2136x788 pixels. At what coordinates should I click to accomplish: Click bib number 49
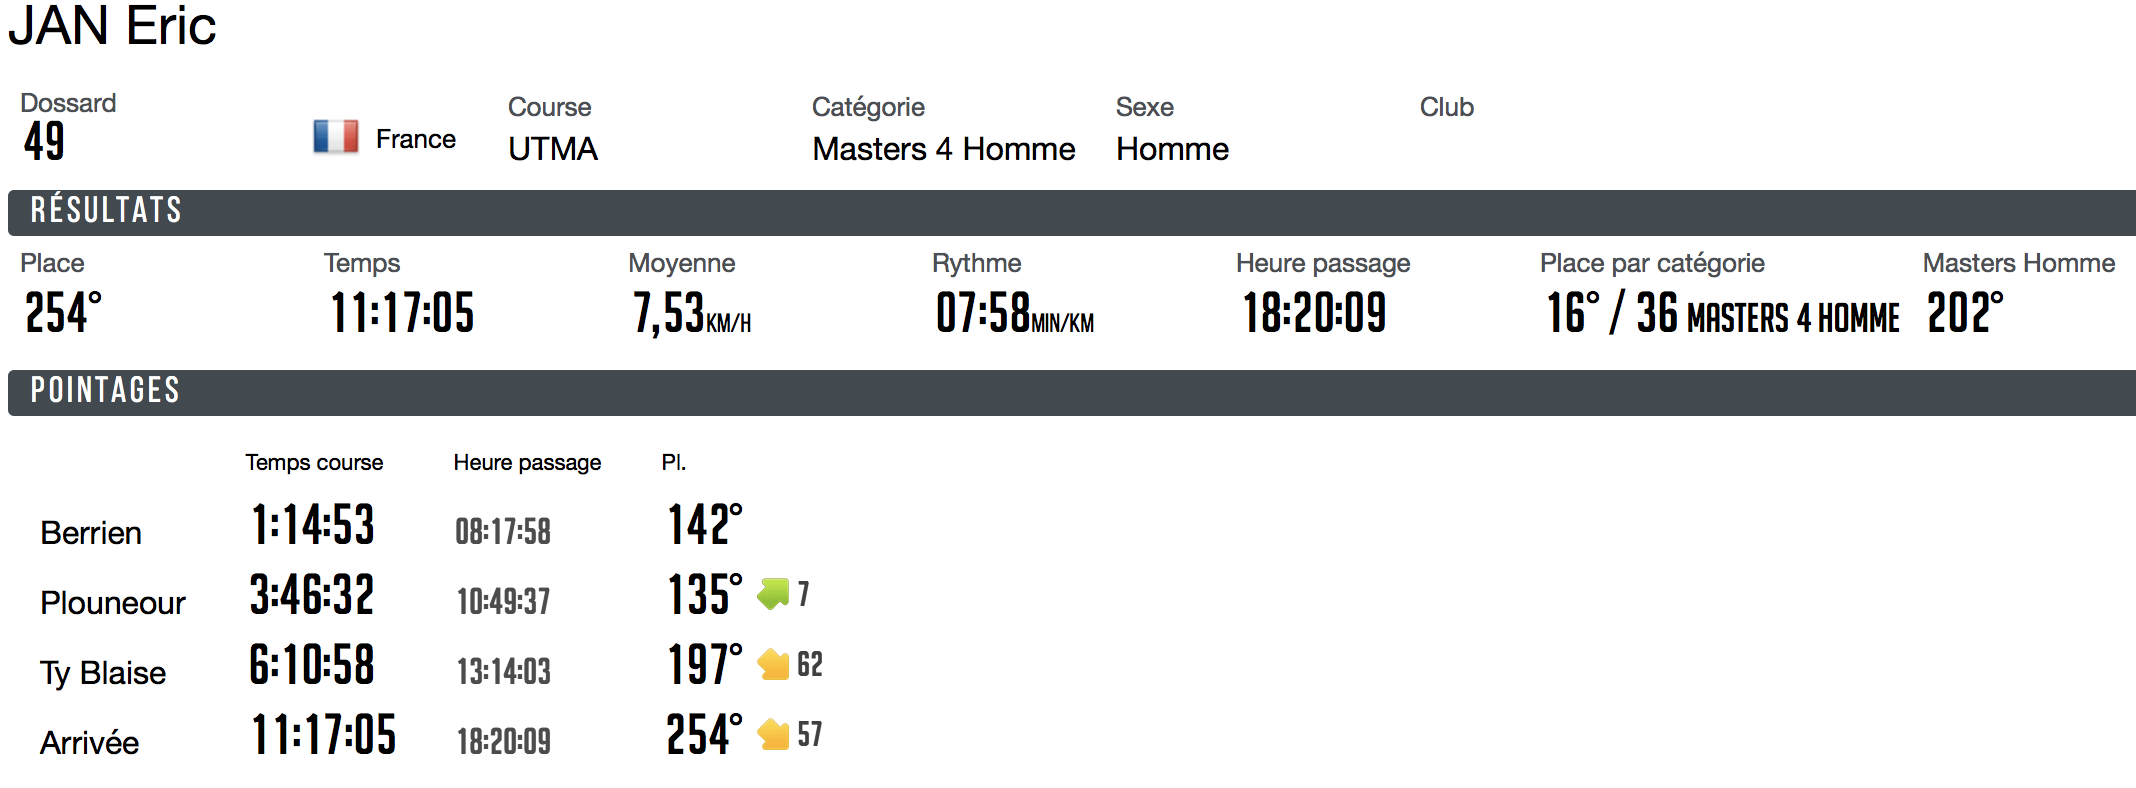pyautogui.click(x=44, y=141)
